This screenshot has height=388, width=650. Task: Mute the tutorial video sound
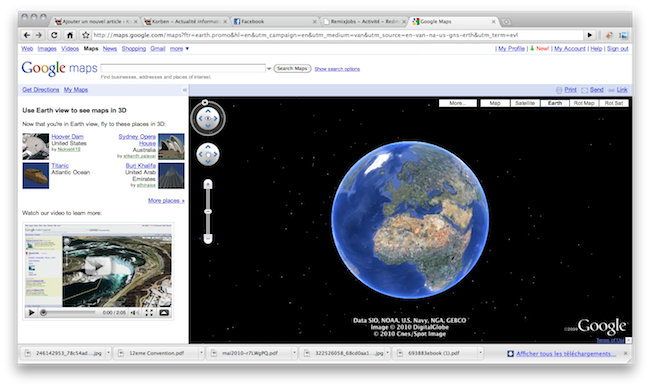(x=134, y=313)
